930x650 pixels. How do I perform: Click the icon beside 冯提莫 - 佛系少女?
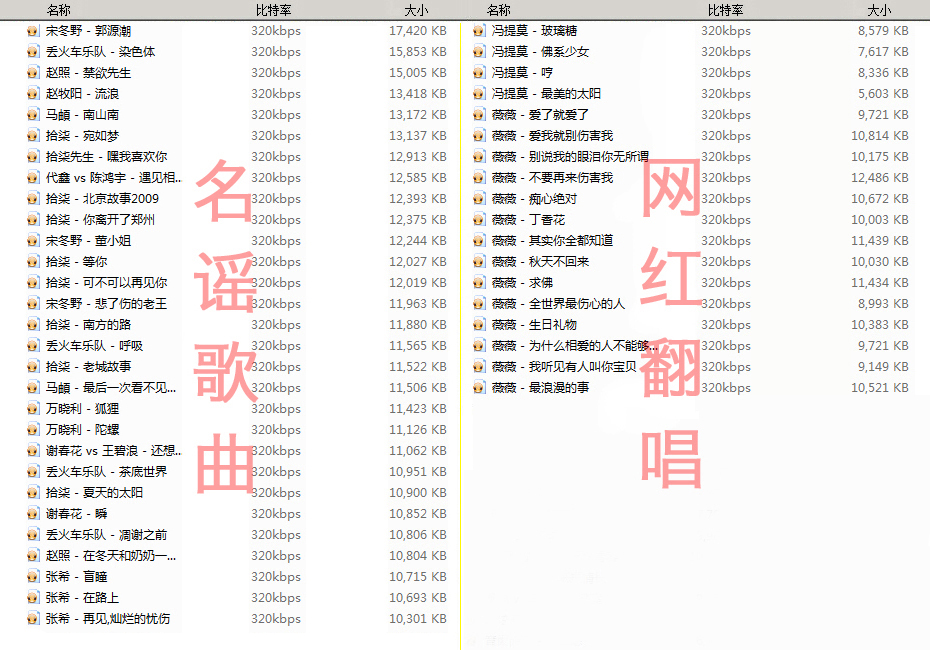[479, 52]
